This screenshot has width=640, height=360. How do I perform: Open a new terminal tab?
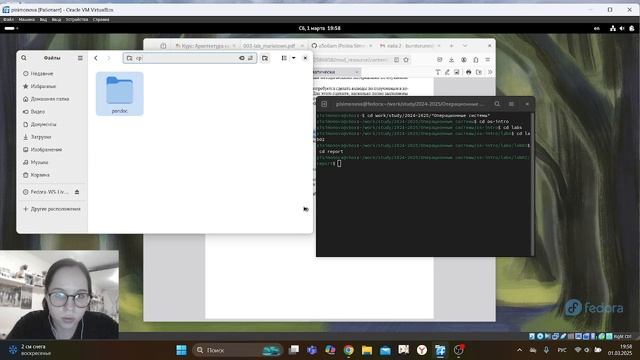click(x=324, y=104)
